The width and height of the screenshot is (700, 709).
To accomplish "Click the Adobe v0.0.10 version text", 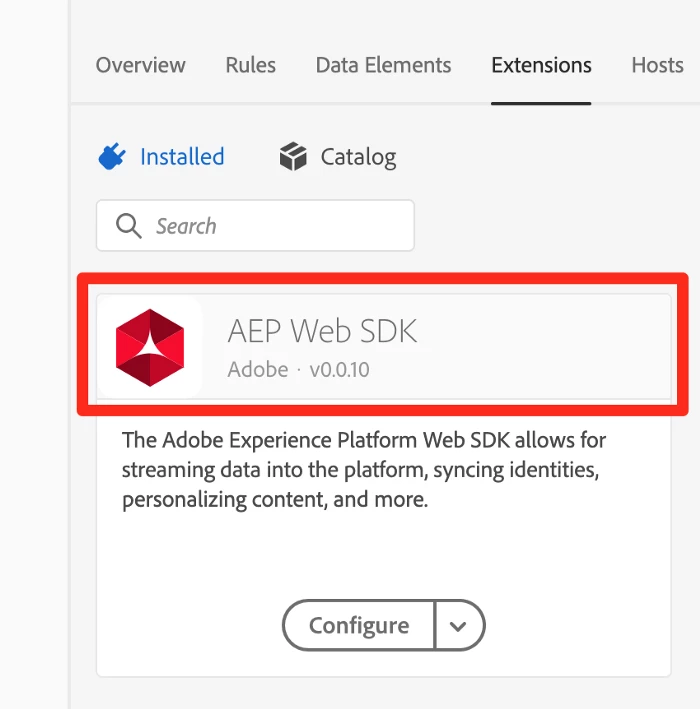I will [x=298, y=369].
